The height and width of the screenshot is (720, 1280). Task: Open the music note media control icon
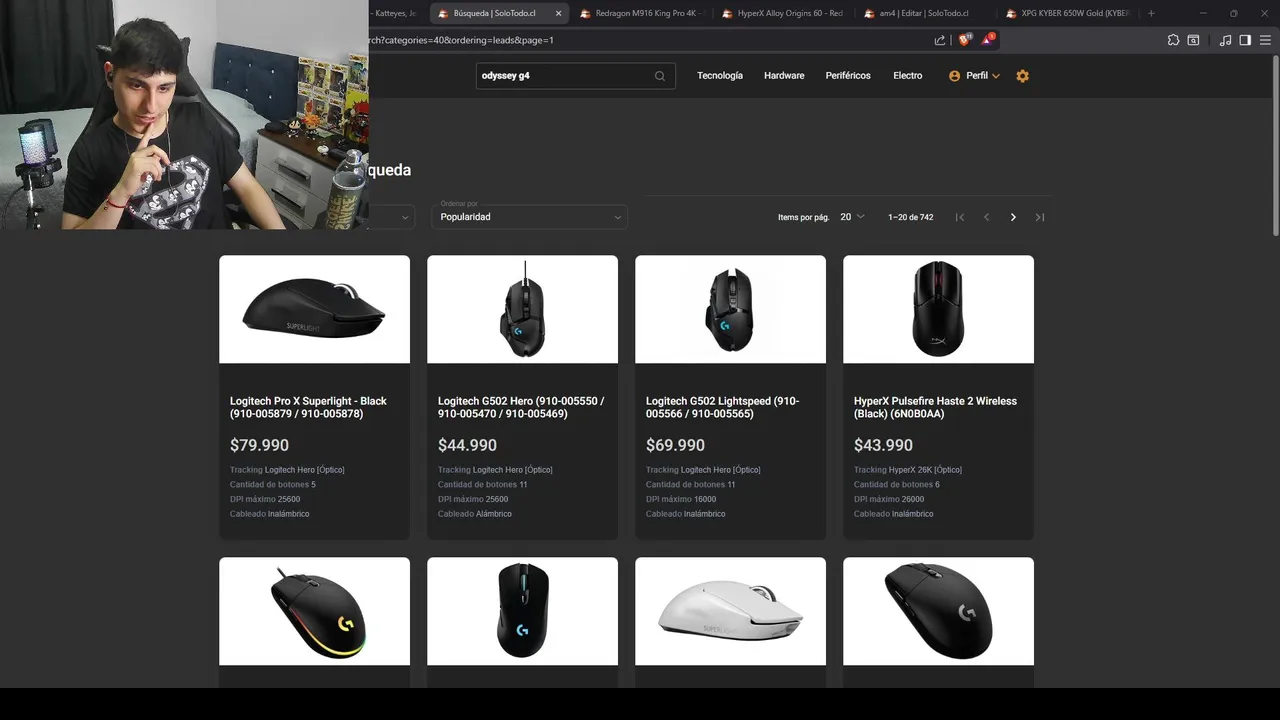click(1225, 40)
